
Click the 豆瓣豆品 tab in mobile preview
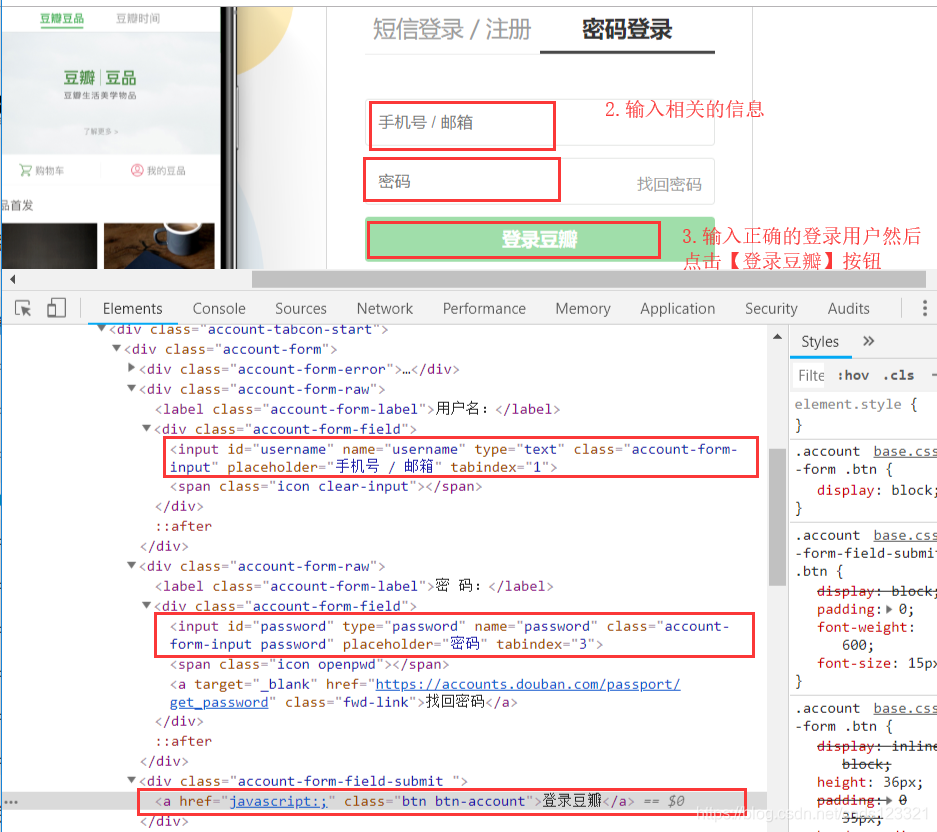62,19
